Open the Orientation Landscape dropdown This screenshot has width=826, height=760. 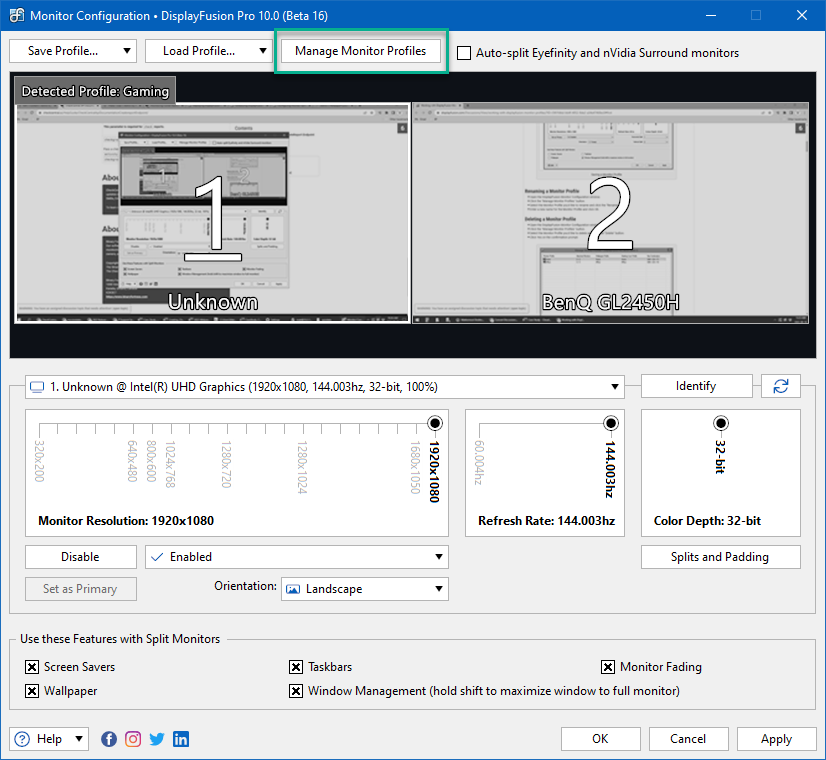pos(438,589)
